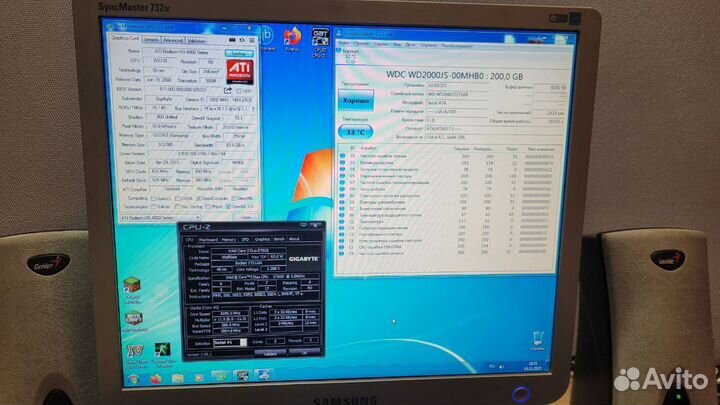Switch to the About tab in CPU-Z
The height and width of the screenshot is (405, 720).
[x=294, y=239]
